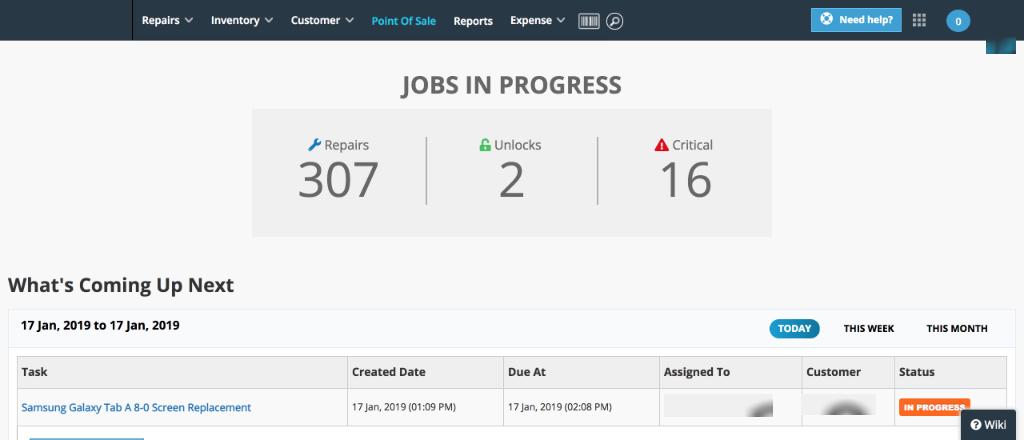Click the green Unlocks padlock icon
This screenshot has width=1024, height=440.
click(485, 145)
